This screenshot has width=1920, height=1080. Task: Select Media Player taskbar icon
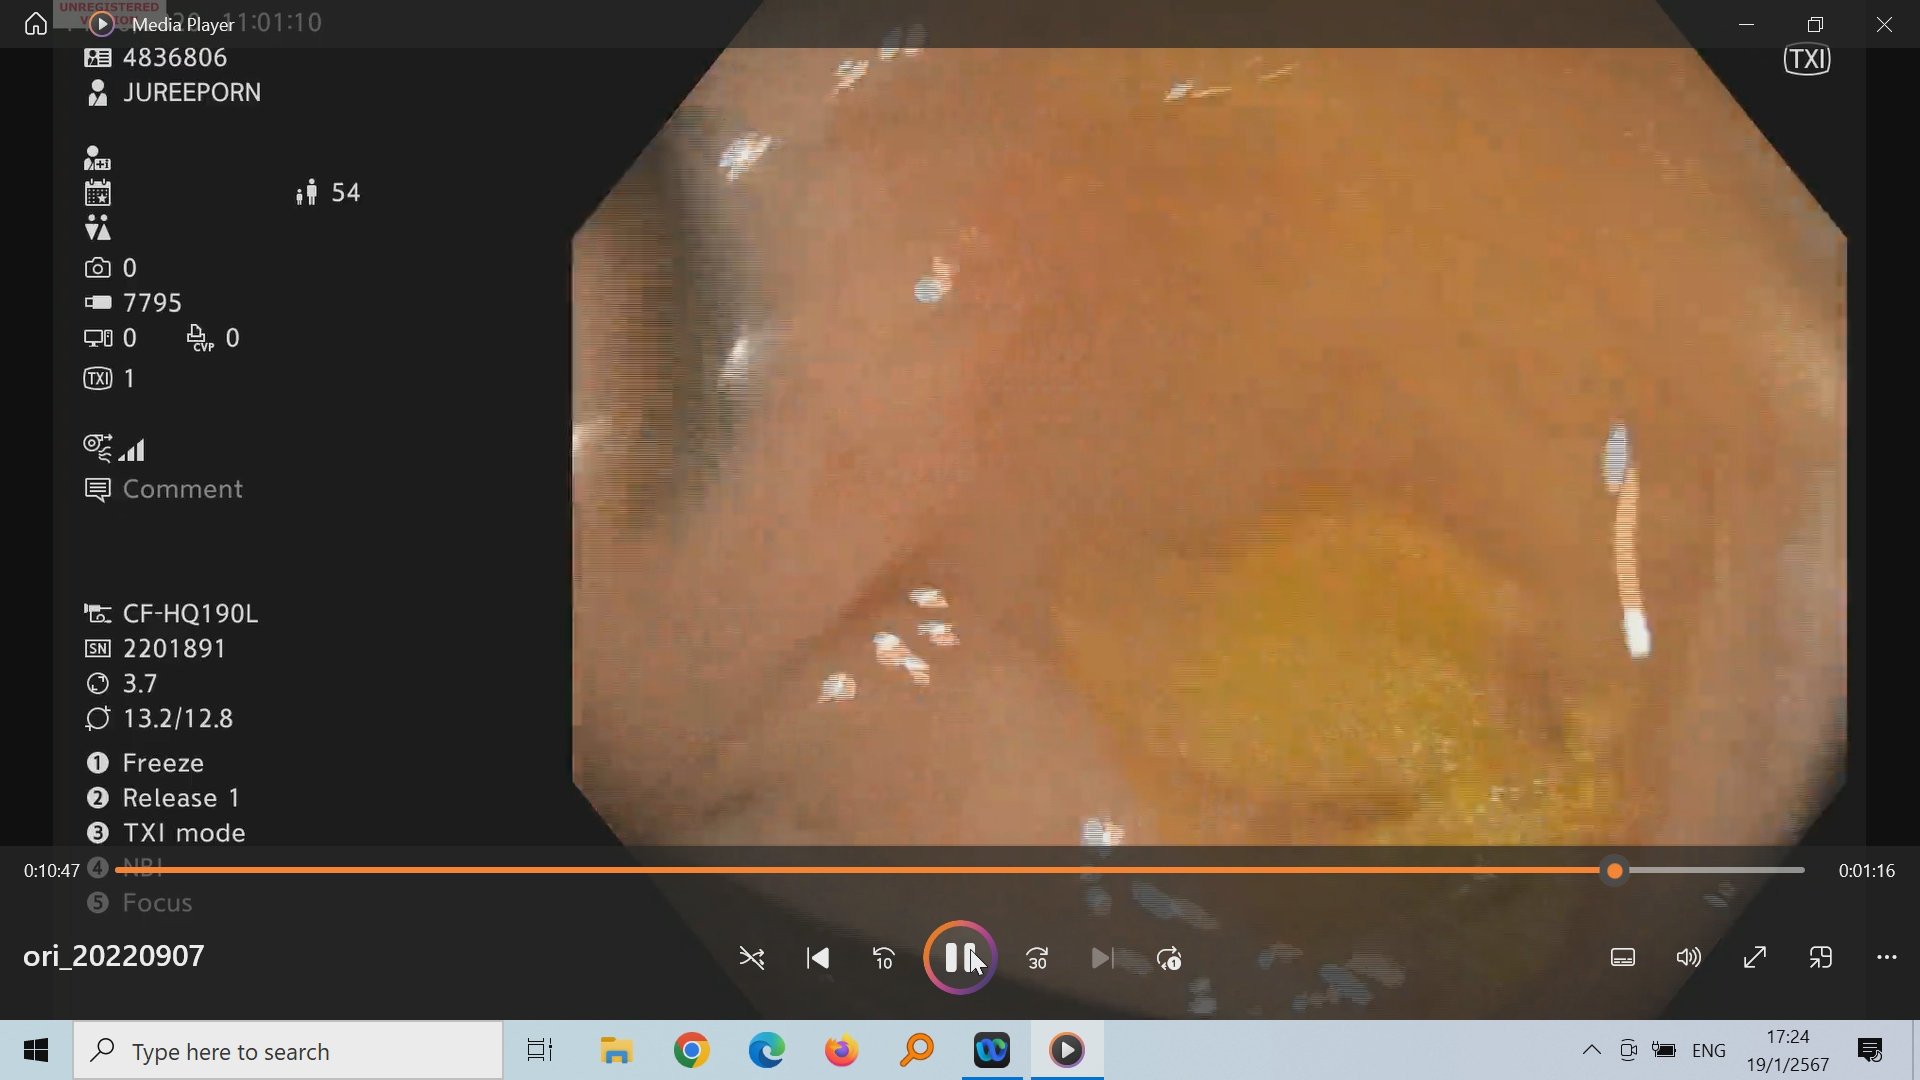pos(1067,1051)
